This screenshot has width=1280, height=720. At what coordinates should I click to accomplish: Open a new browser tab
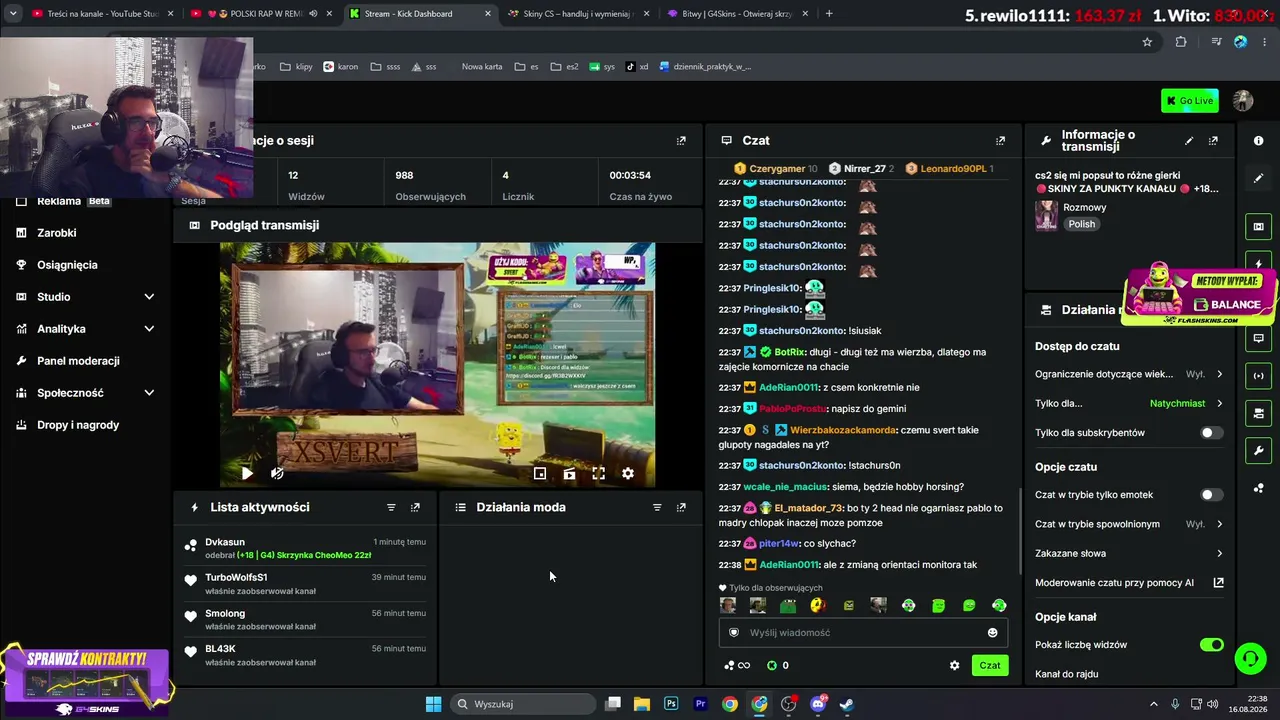point(829,14)
